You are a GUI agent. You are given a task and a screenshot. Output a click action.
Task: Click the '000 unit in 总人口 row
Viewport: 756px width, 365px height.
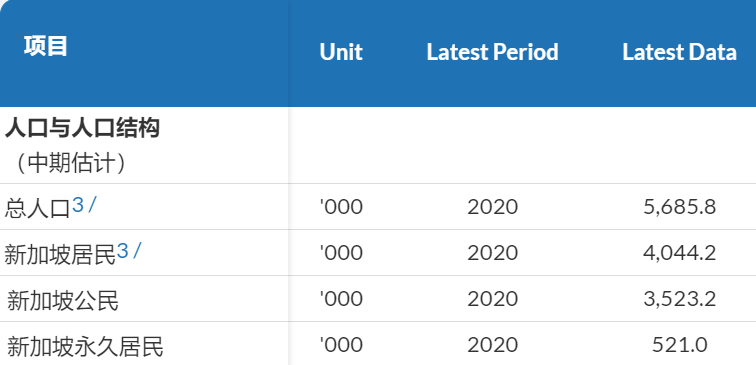pos(341,207)
